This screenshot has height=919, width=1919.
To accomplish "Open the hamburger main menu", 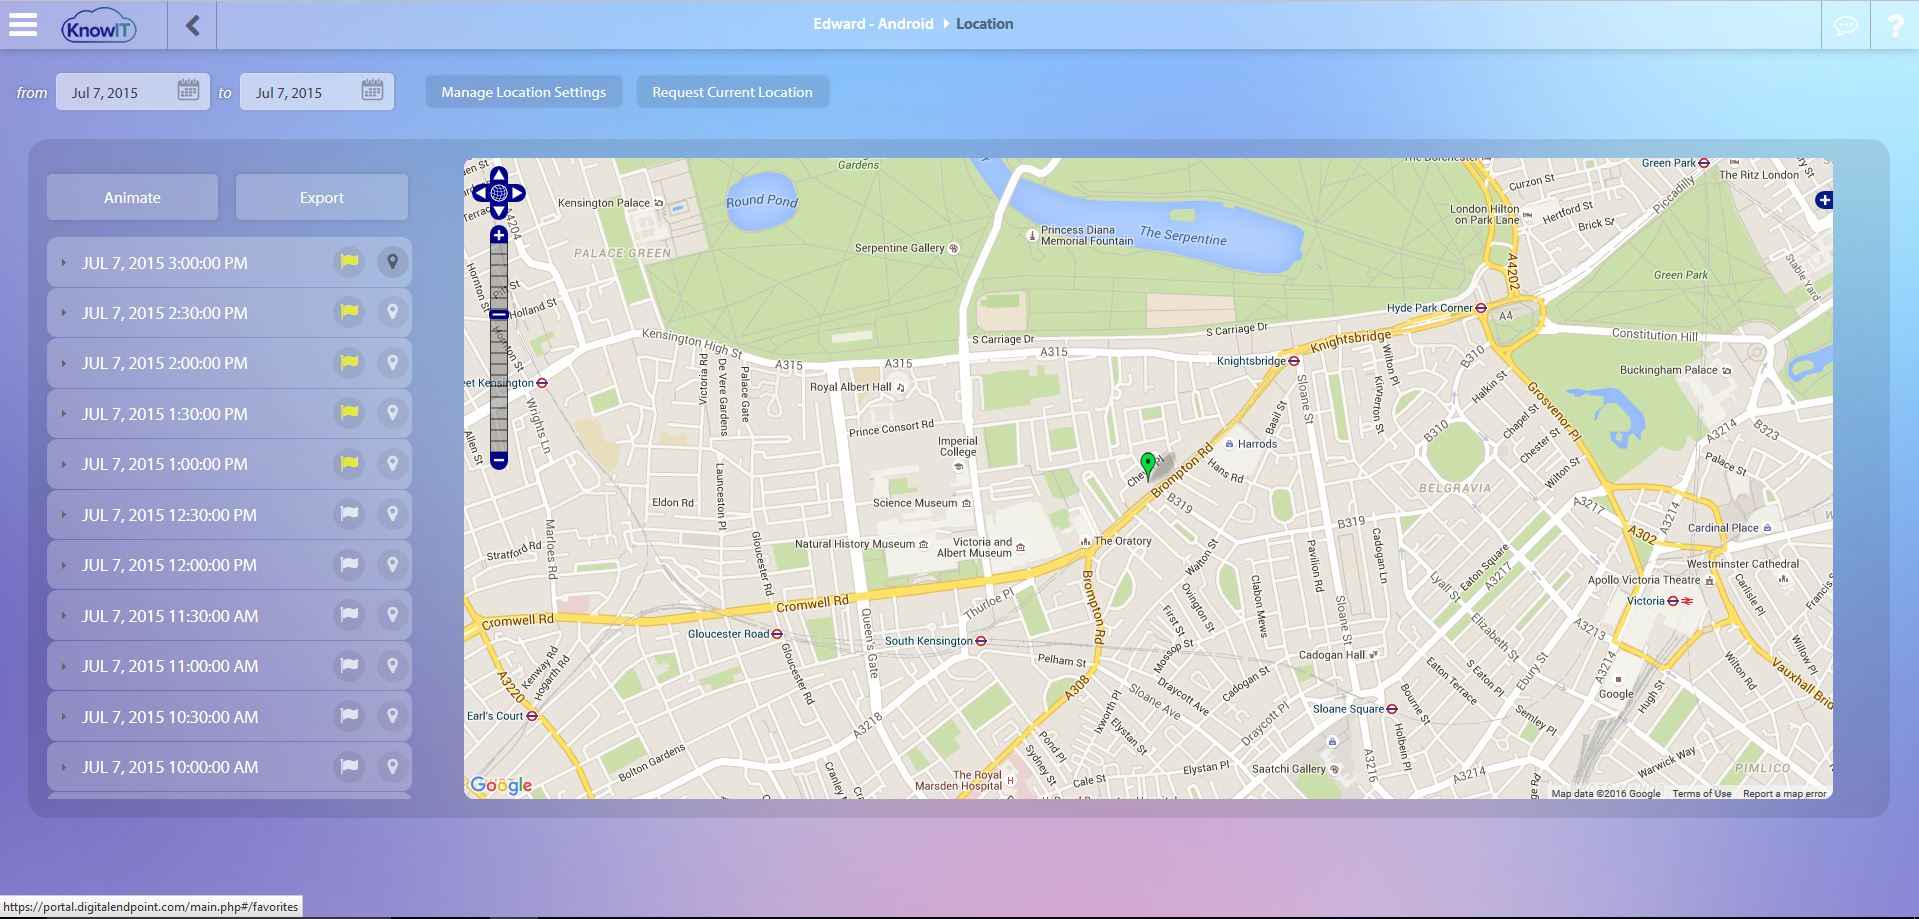I will pos(23,24).
